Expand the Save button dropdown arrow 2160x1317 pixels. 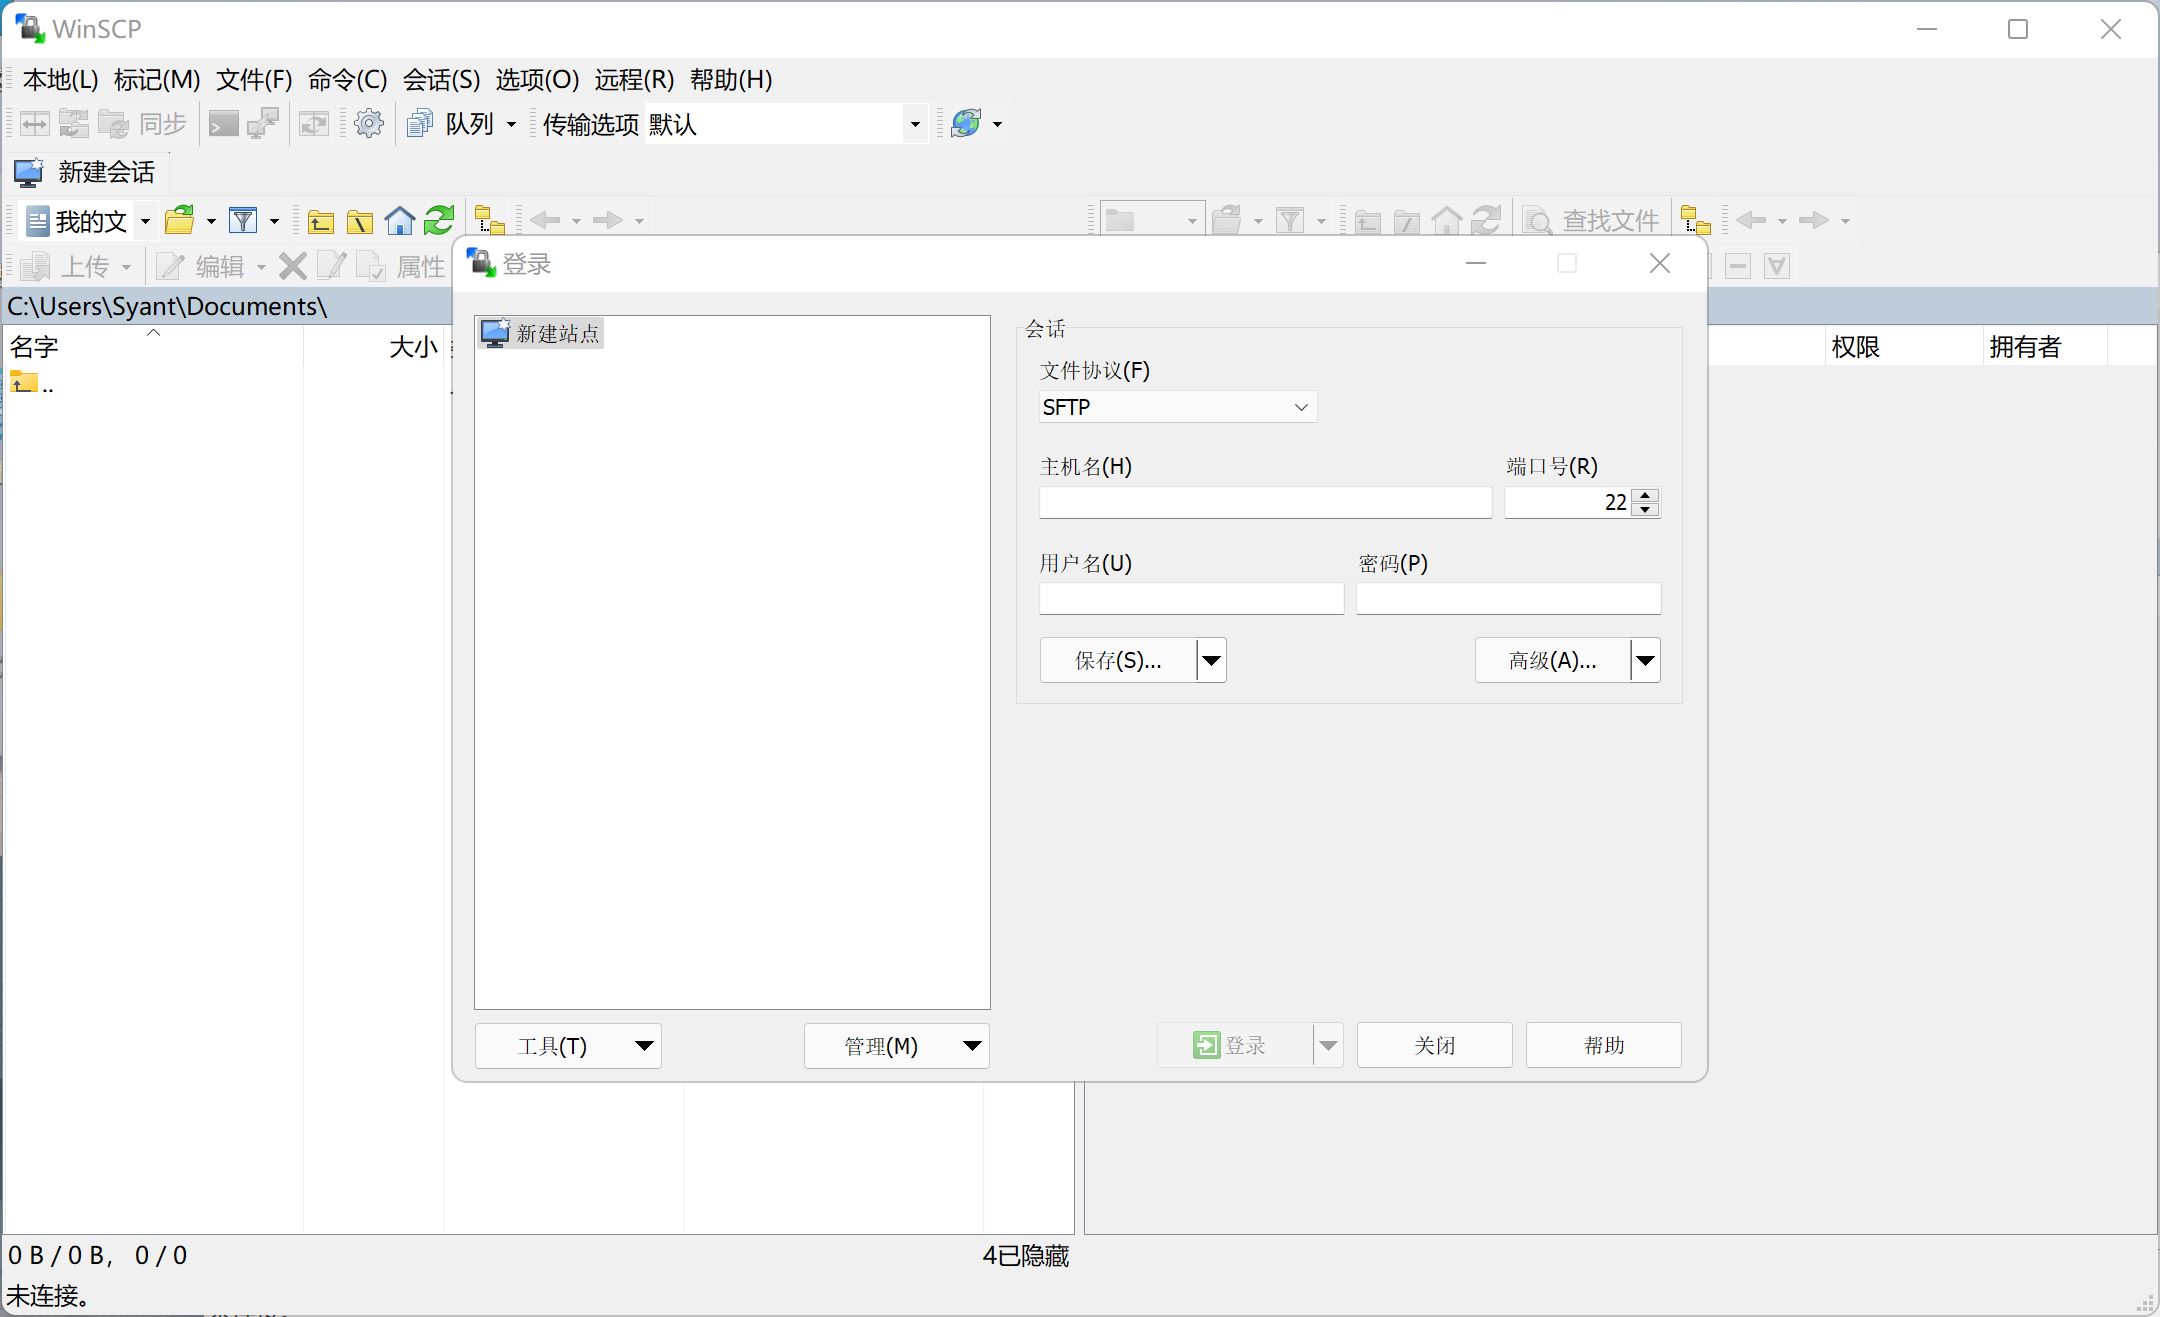click(1211, 660)
